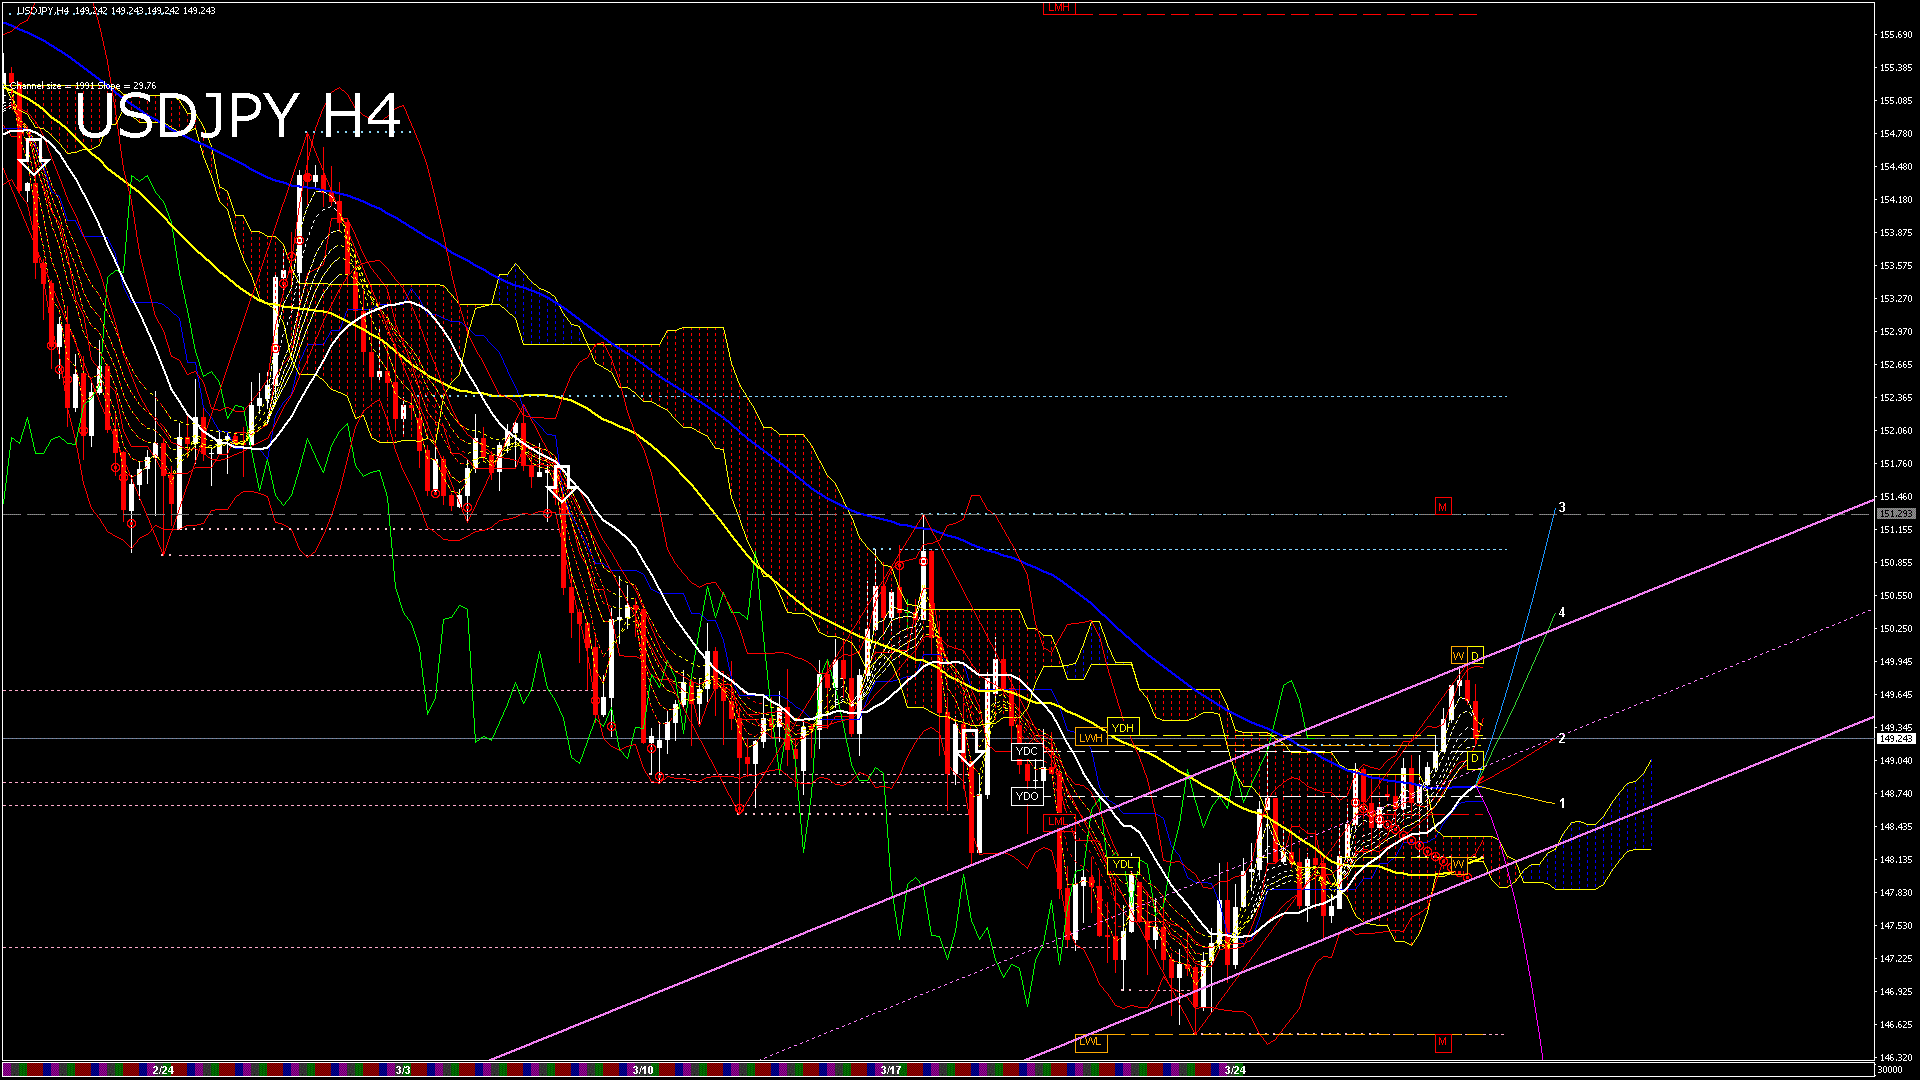Select the YDC label box

pyautogui.click(x=1027, y=751)
